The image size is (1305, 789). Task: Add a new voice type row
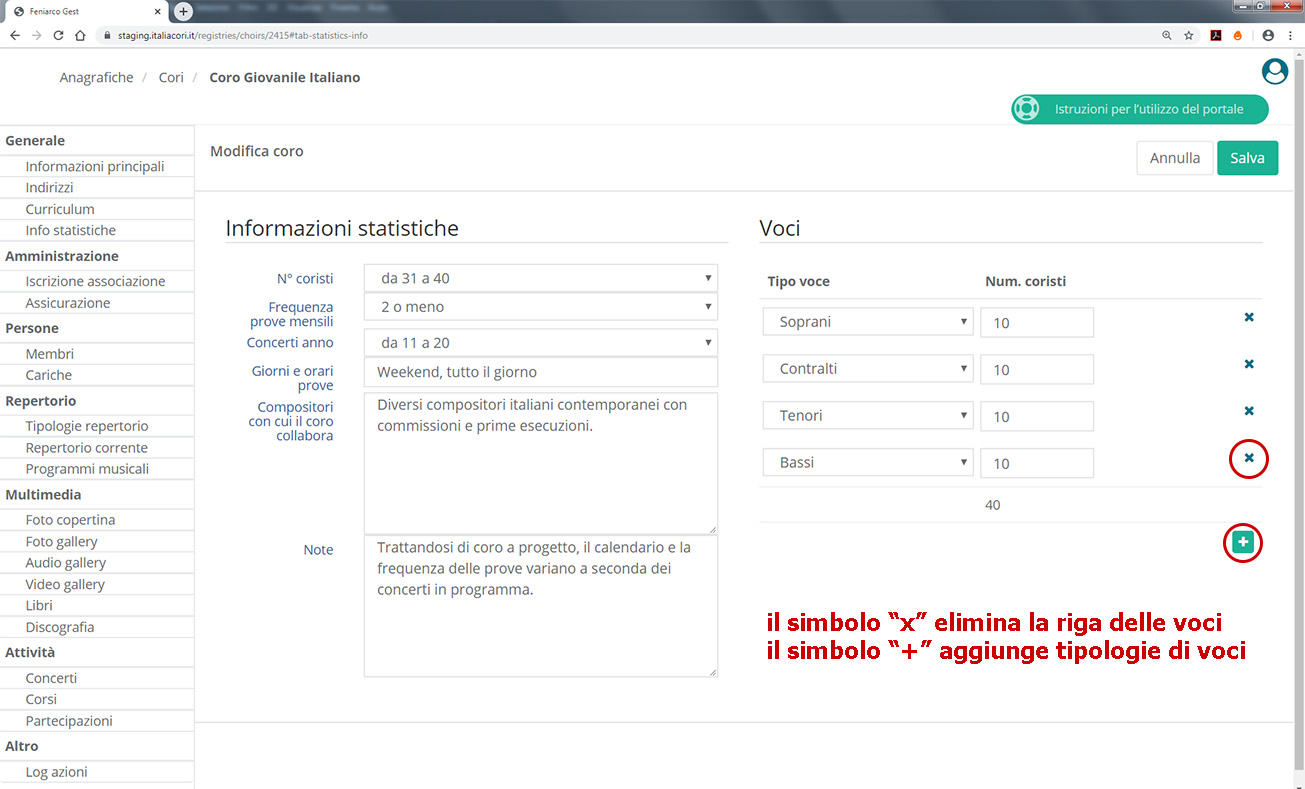[1242, 542]
